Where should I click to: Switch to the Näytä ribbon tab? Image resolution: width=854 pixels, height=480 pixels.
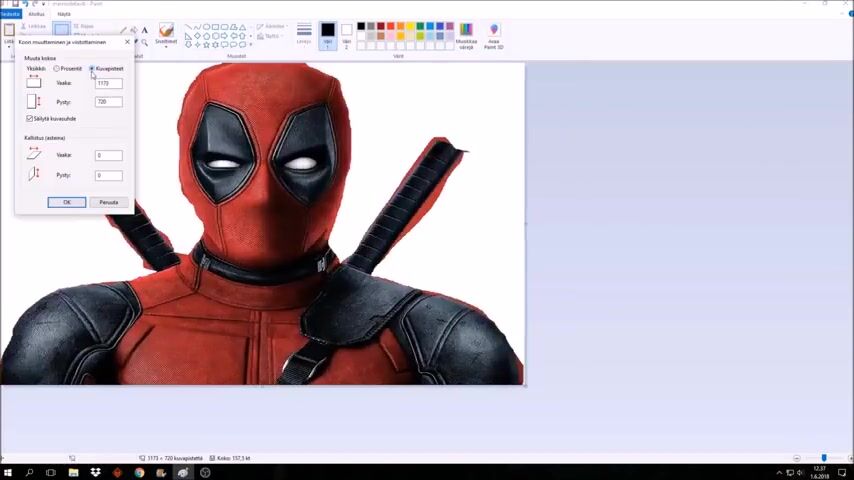click(x=64, y=14)
